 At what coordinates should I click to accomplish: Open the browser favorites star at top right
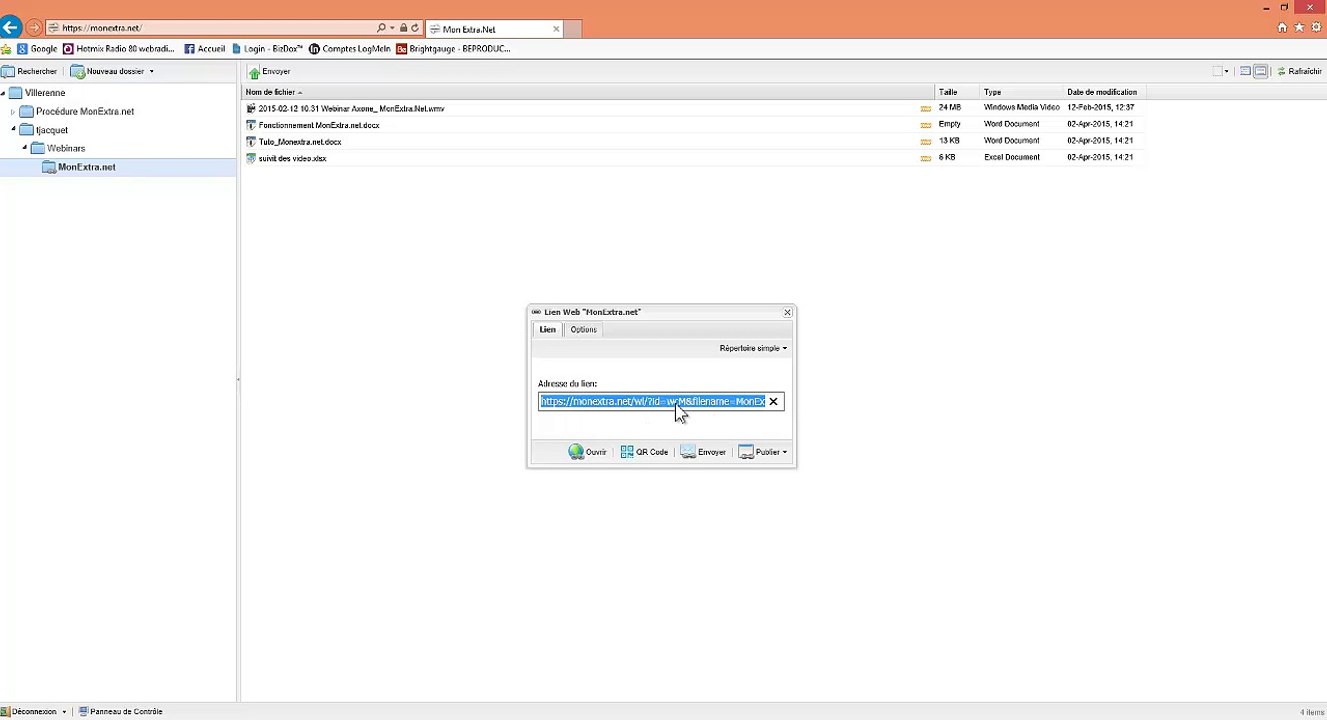coord(1299,28)
